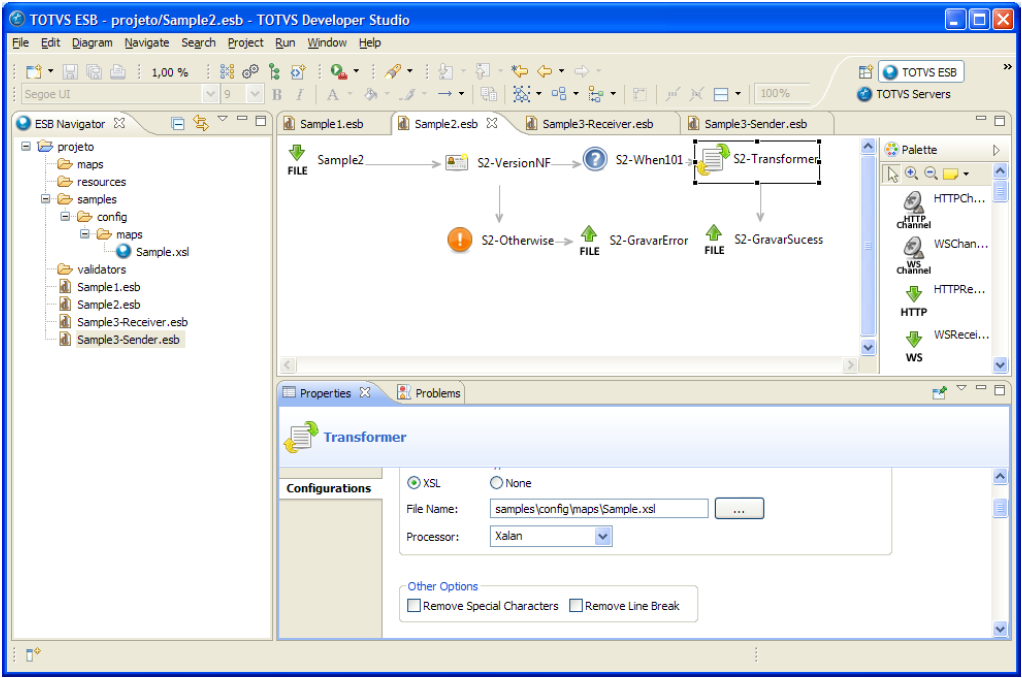Select the XSL radio button

pos(413,483)
